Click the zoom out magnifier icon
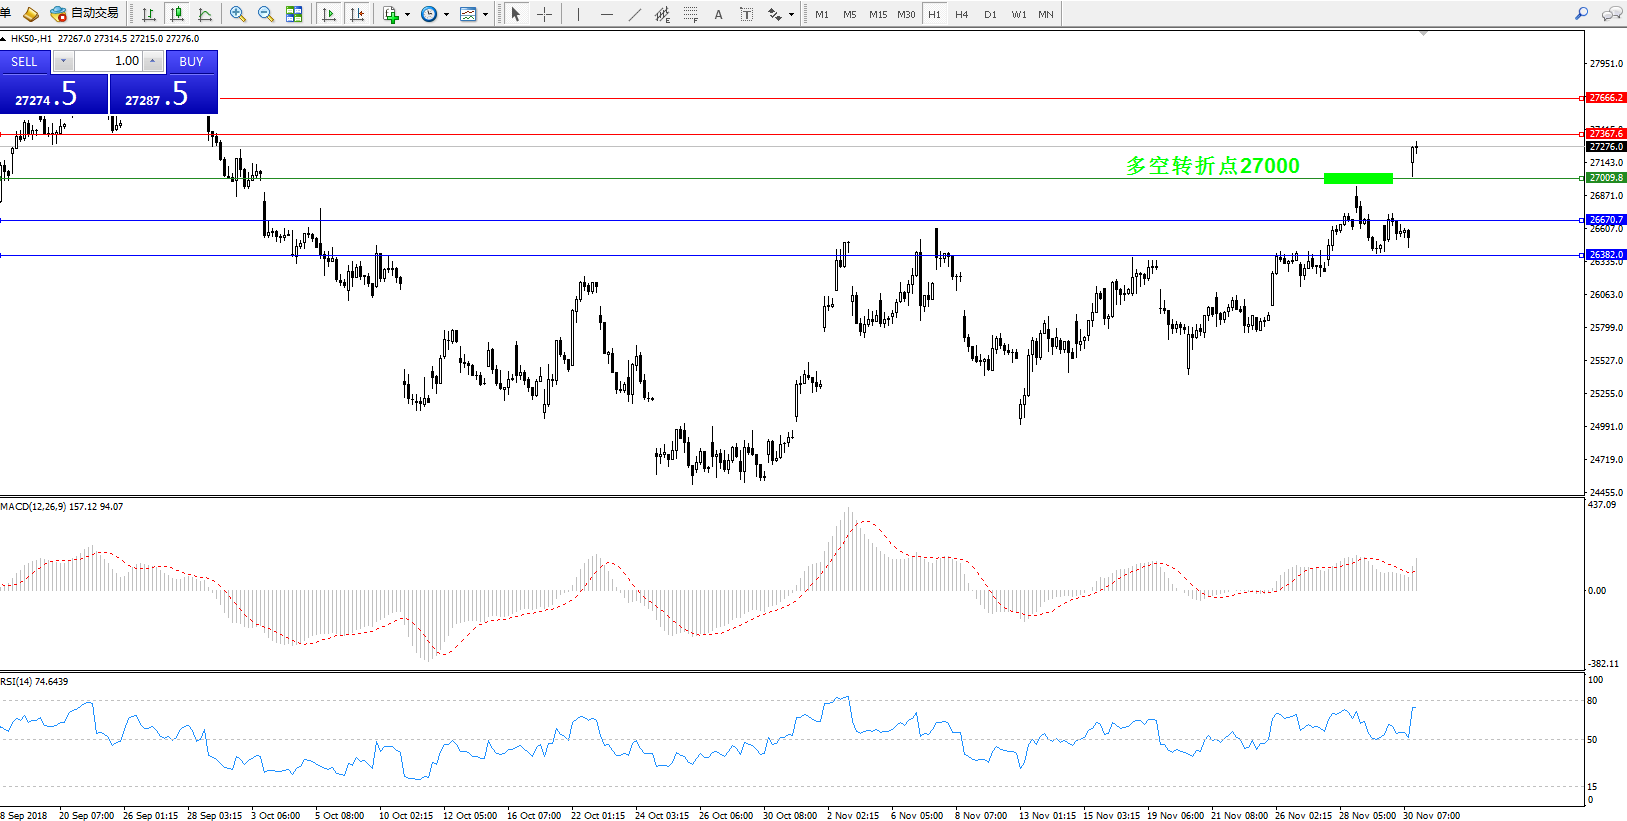 (266, 14)
